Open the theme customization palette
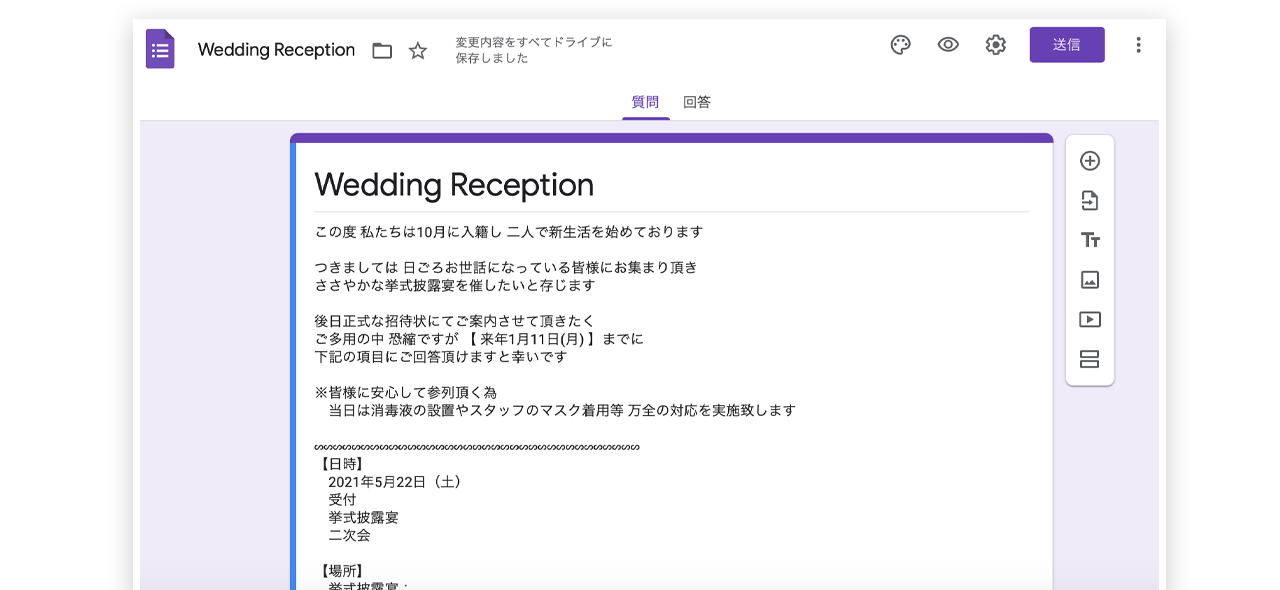1280x590 pixels. pos(900,45)
